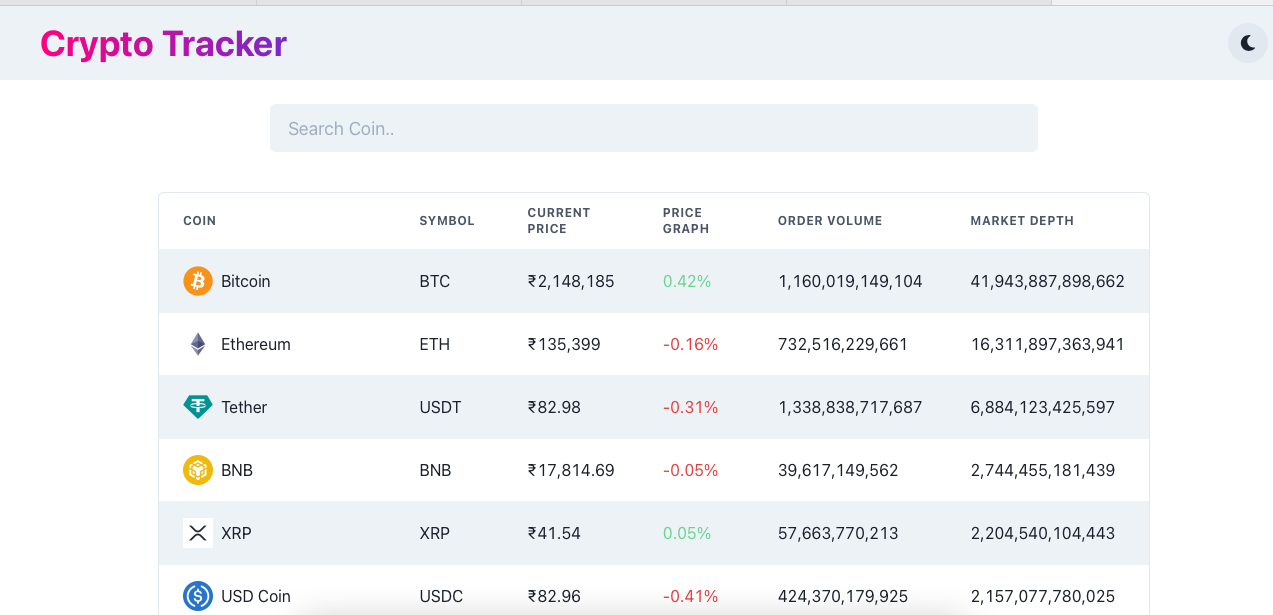Click the Tether logo icon
Screen dimensions: 1273x615
[x=198, y=407]
